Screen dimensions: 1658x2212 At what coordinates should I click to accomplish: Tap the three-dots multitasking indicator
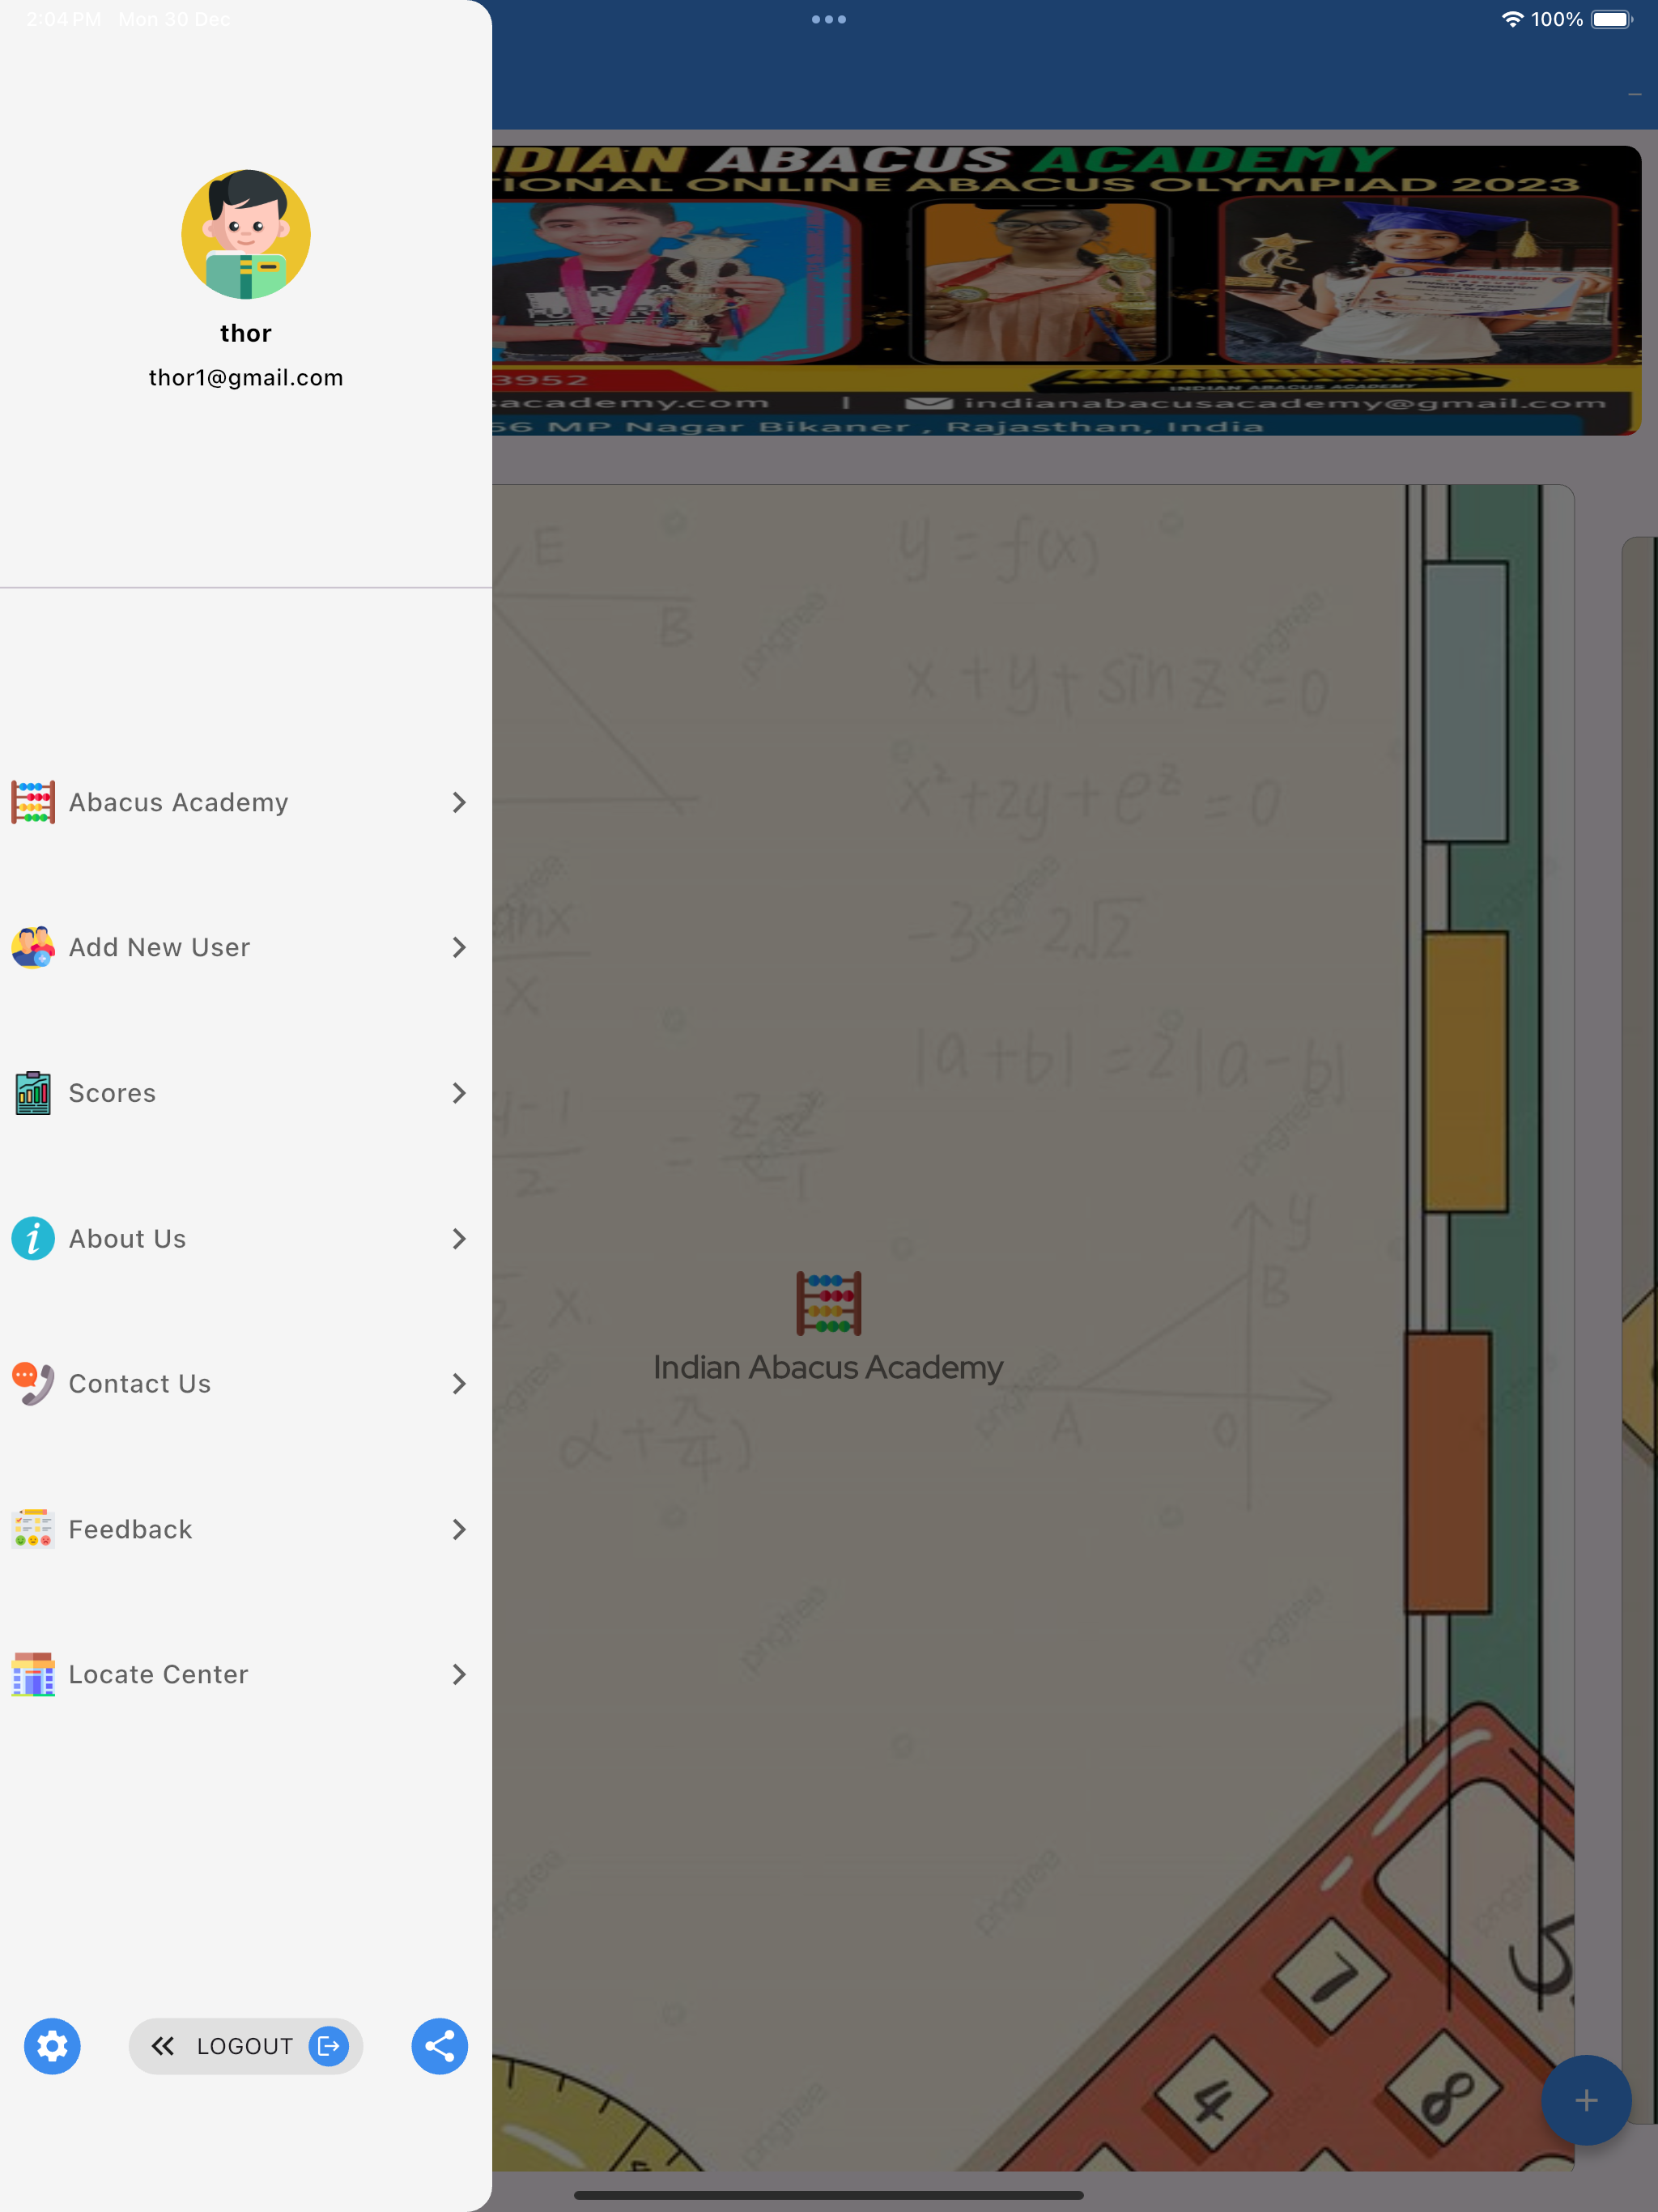pyautogui.click(x=829, y=19)
